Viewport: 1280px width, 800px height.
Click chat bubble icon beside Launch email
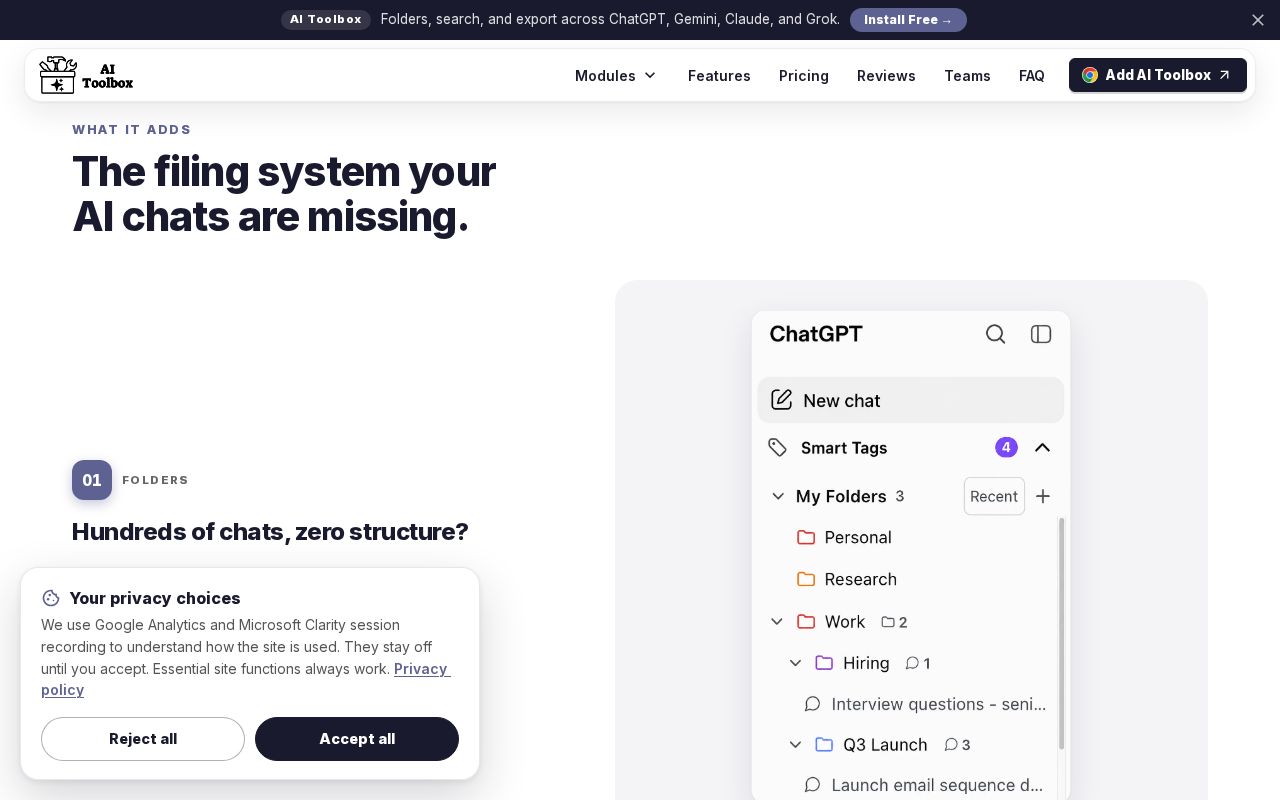(813, 785)
